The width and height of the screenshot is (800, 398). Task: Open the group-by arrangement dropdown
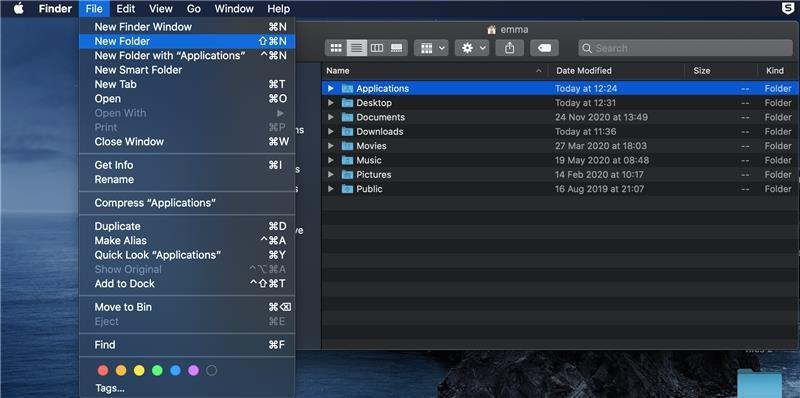pyautogui.click(x=432, y=48)
